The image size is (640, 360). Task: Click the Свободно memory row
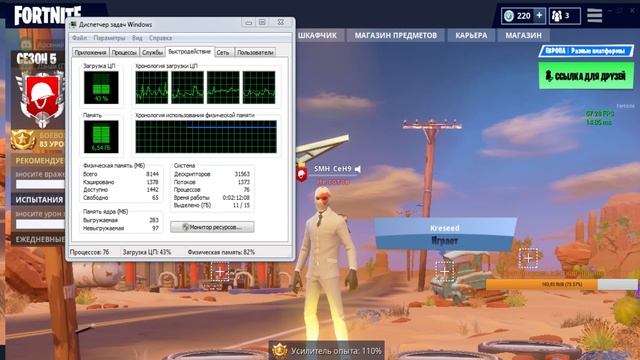(121, 198)
